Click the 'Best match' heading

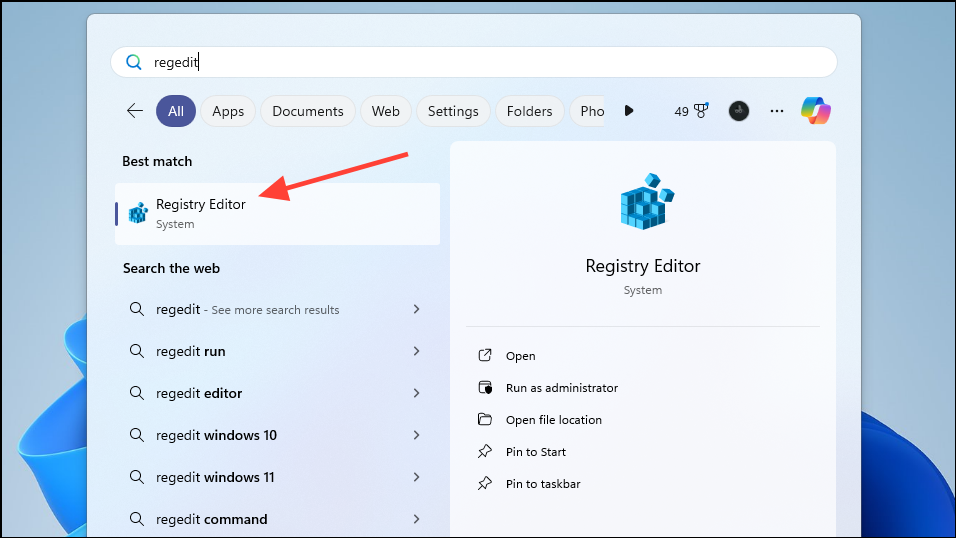(157, 162)
